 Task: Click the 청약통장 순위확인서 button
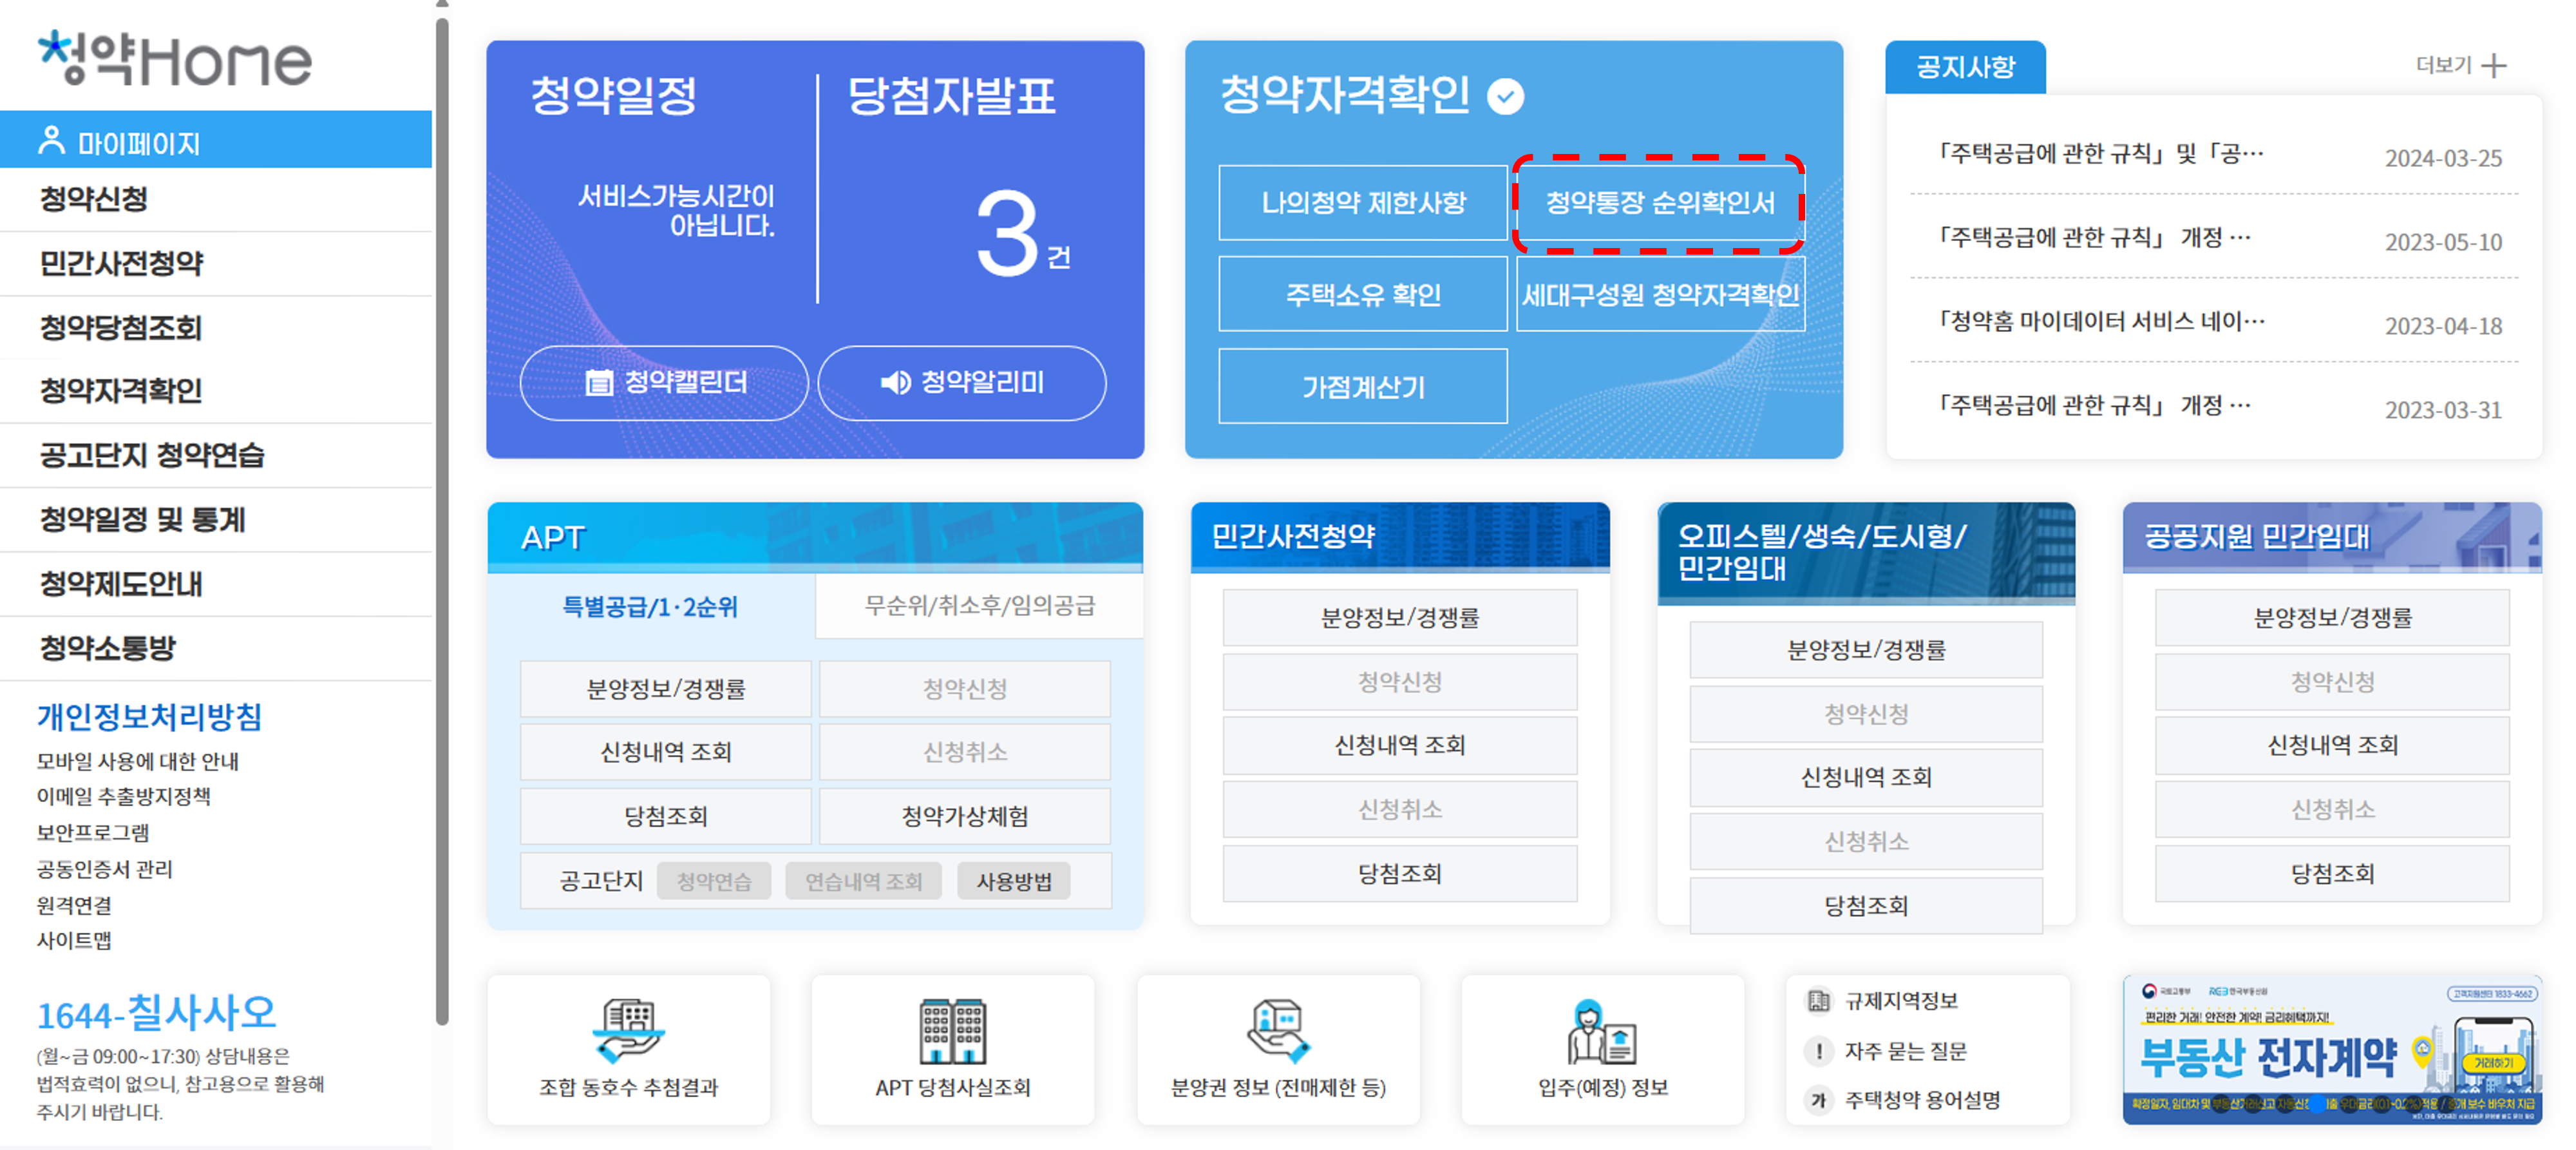coord(1659,203)
